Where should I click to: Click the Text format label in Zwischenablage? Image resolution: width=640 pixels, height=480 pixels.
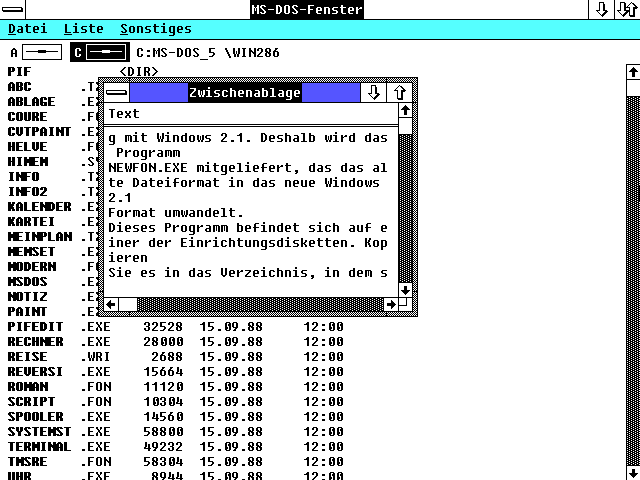click(x=124, y=113)
